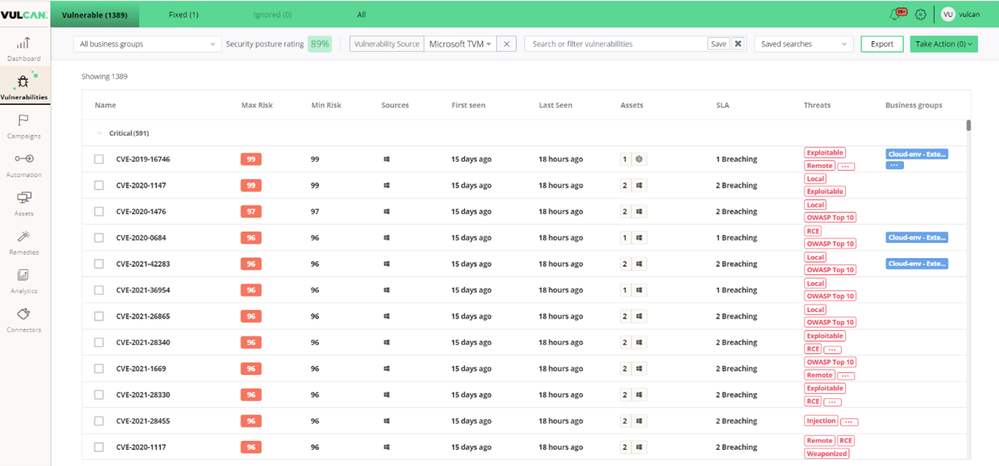Select checkbox for CVE-2020-0684
The width and height of the screenshot is (999, 466).
click(x=99, y=238)
